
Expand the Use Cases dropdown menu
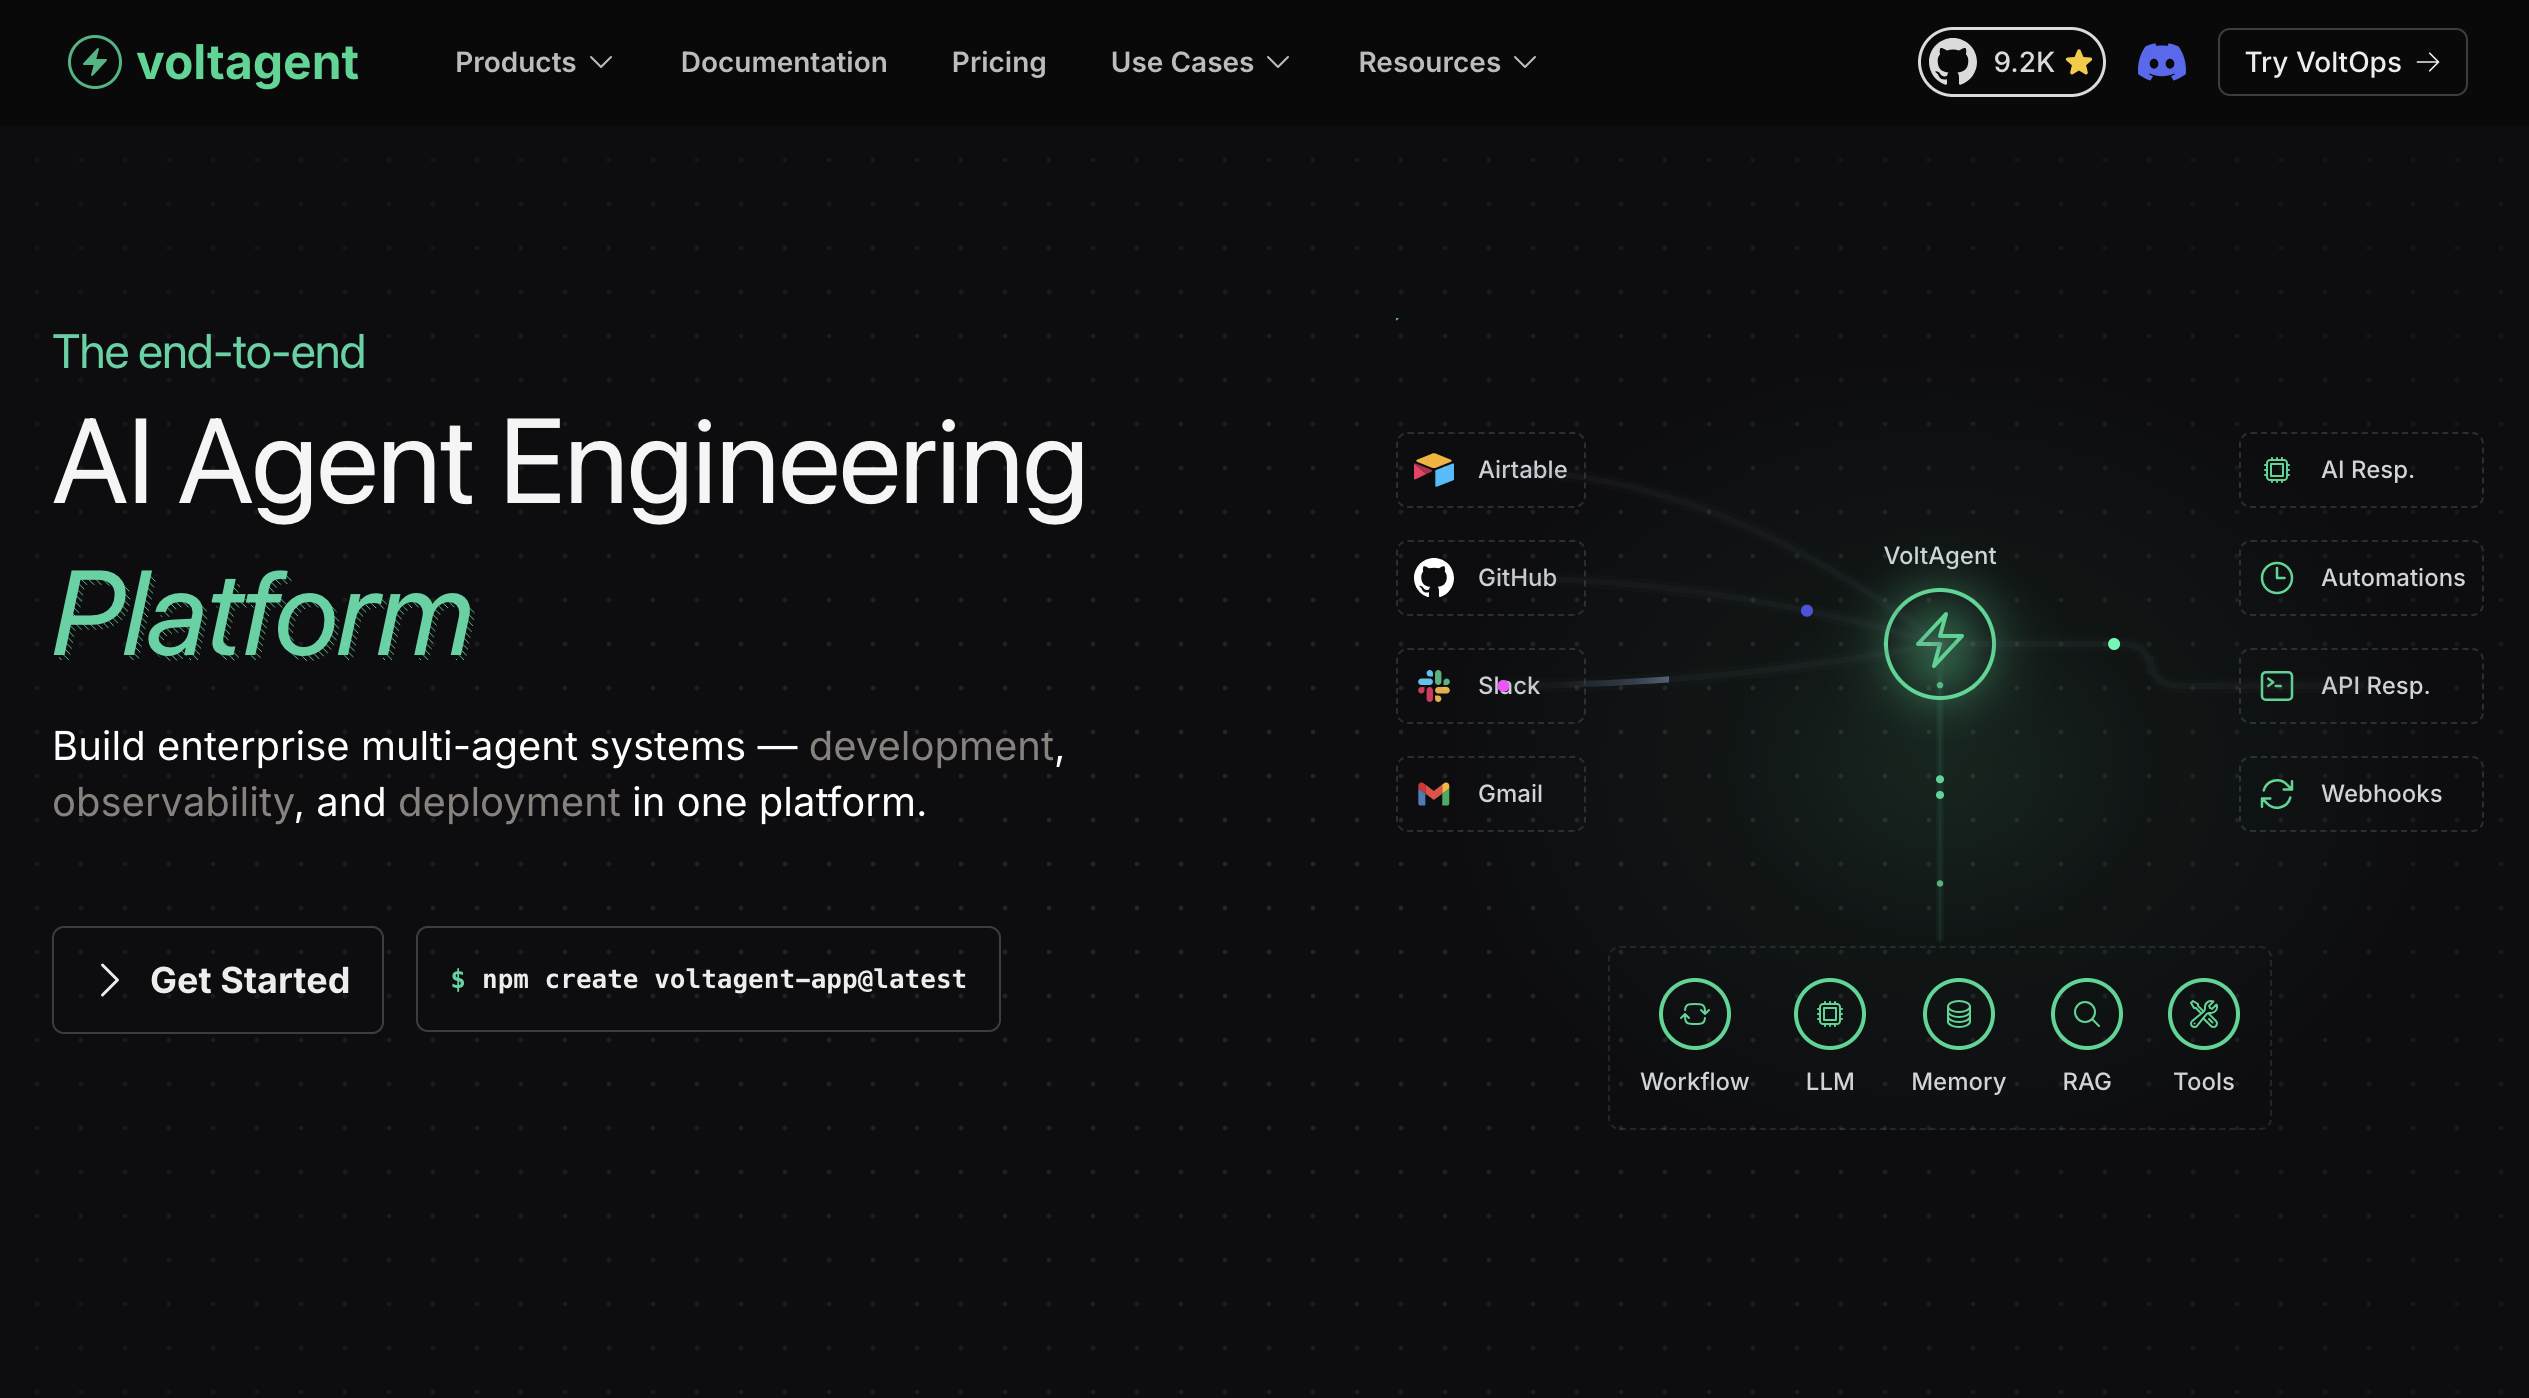[x=1200, y=62]
